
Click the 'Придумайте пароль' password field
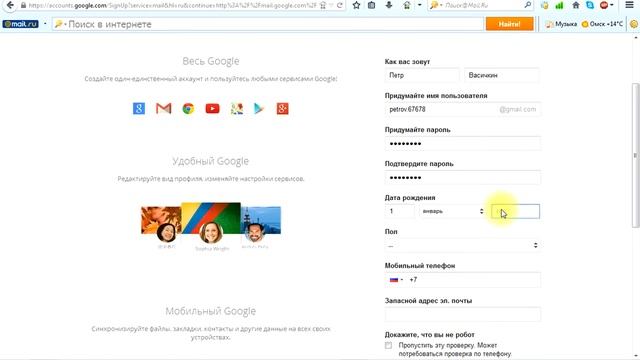[x=462, y=143]
